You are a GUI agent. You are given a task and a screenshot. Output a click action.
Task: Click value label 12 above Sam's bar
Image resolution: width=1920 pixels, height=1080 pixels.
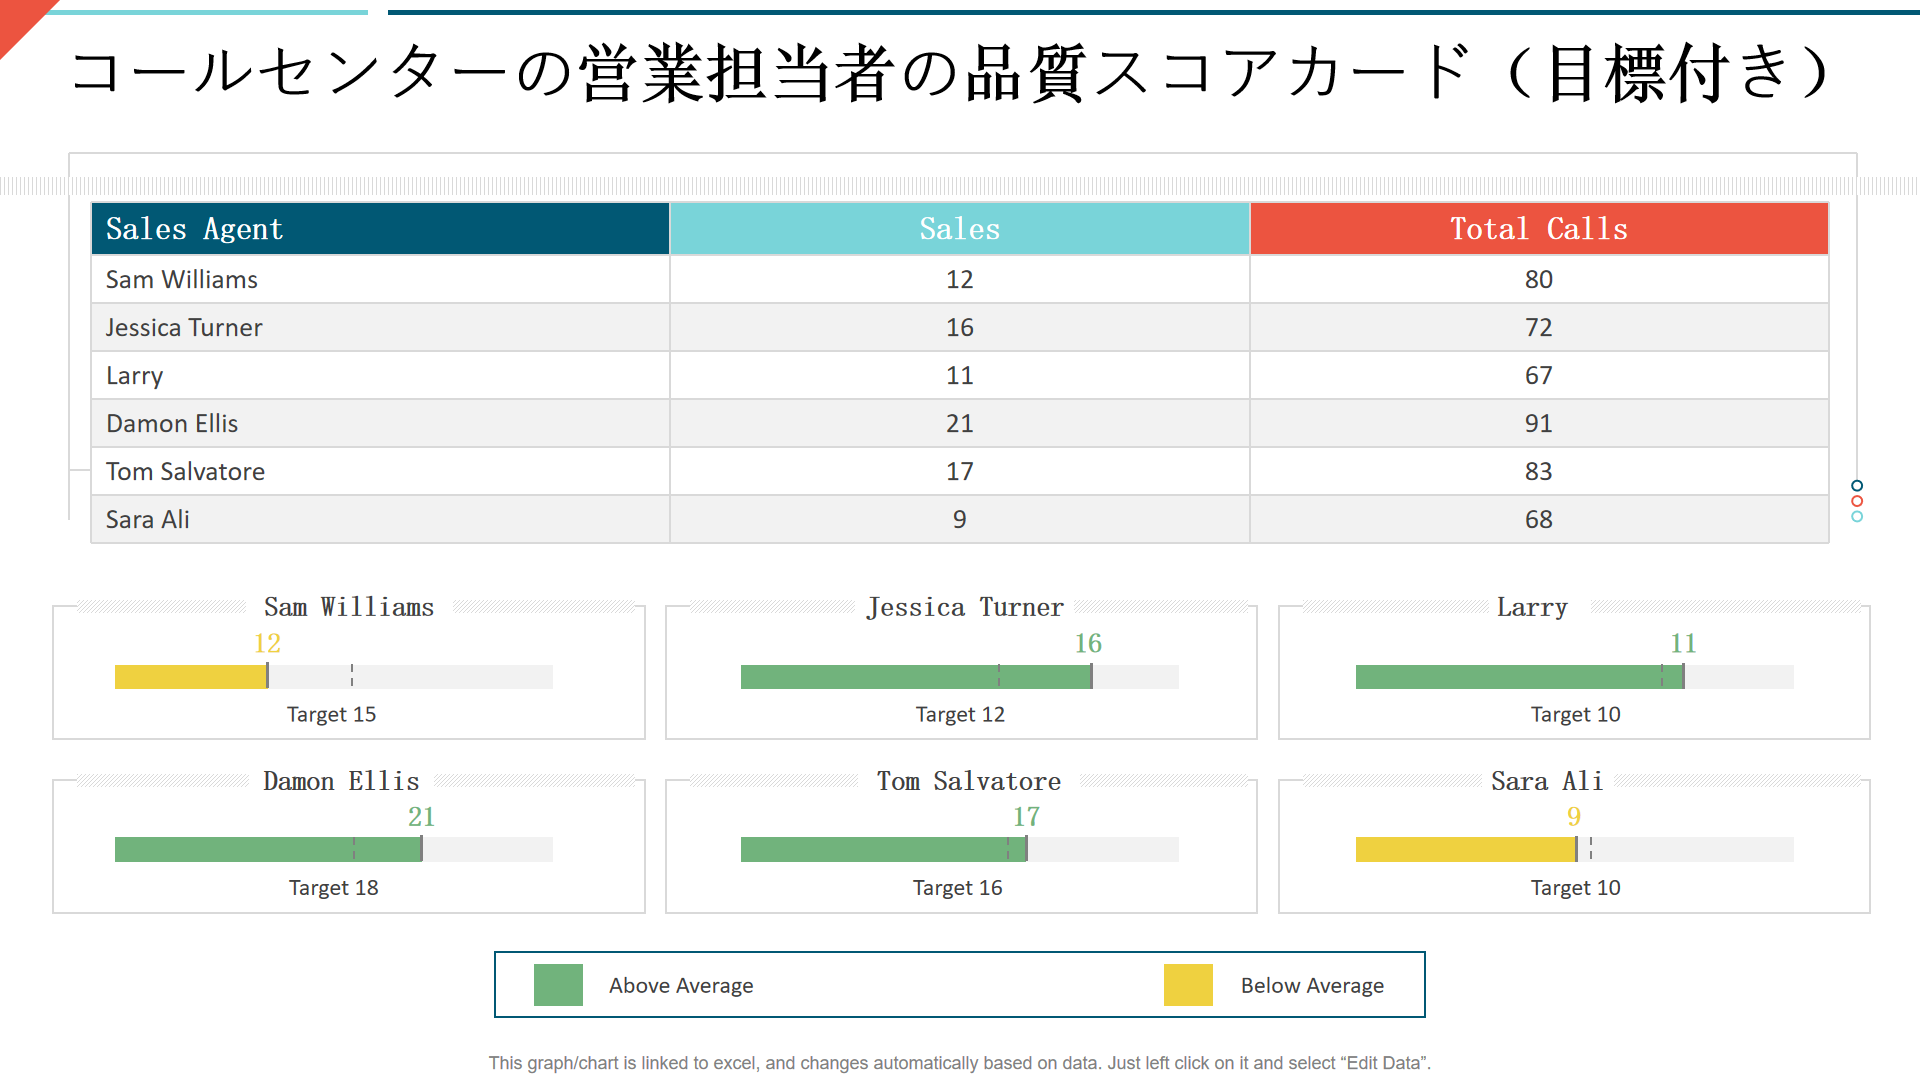(267, 643)
